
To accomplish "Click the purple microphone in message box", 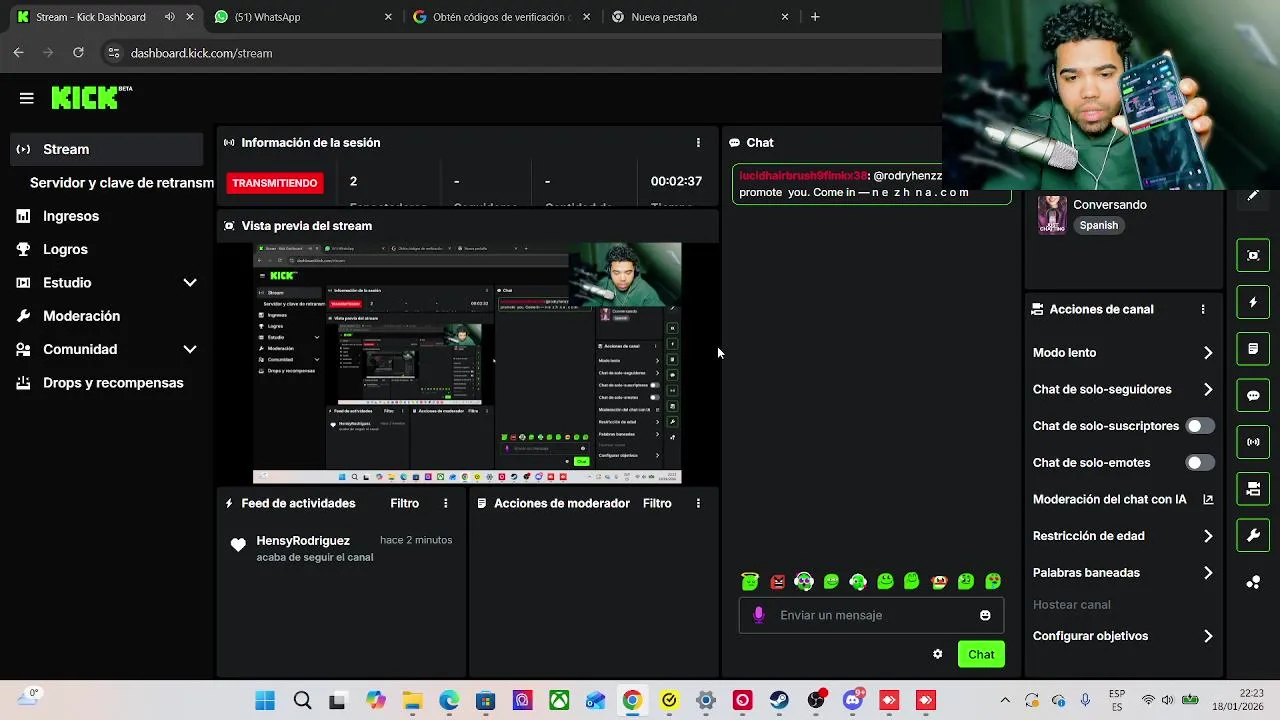I will tap(758, 615).
